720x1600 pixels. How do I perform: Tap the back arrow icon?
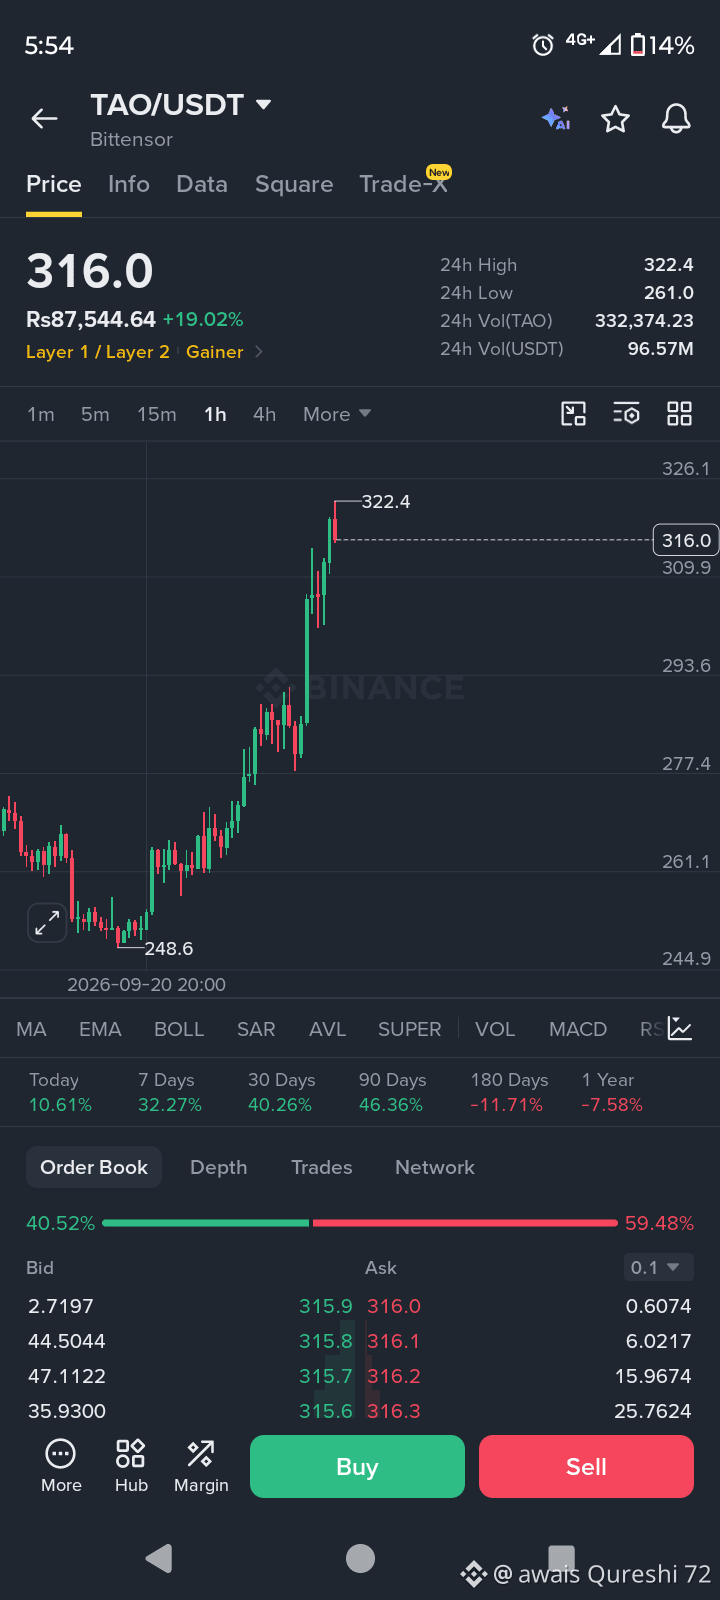pyautogui.click(x=44, y=119)
